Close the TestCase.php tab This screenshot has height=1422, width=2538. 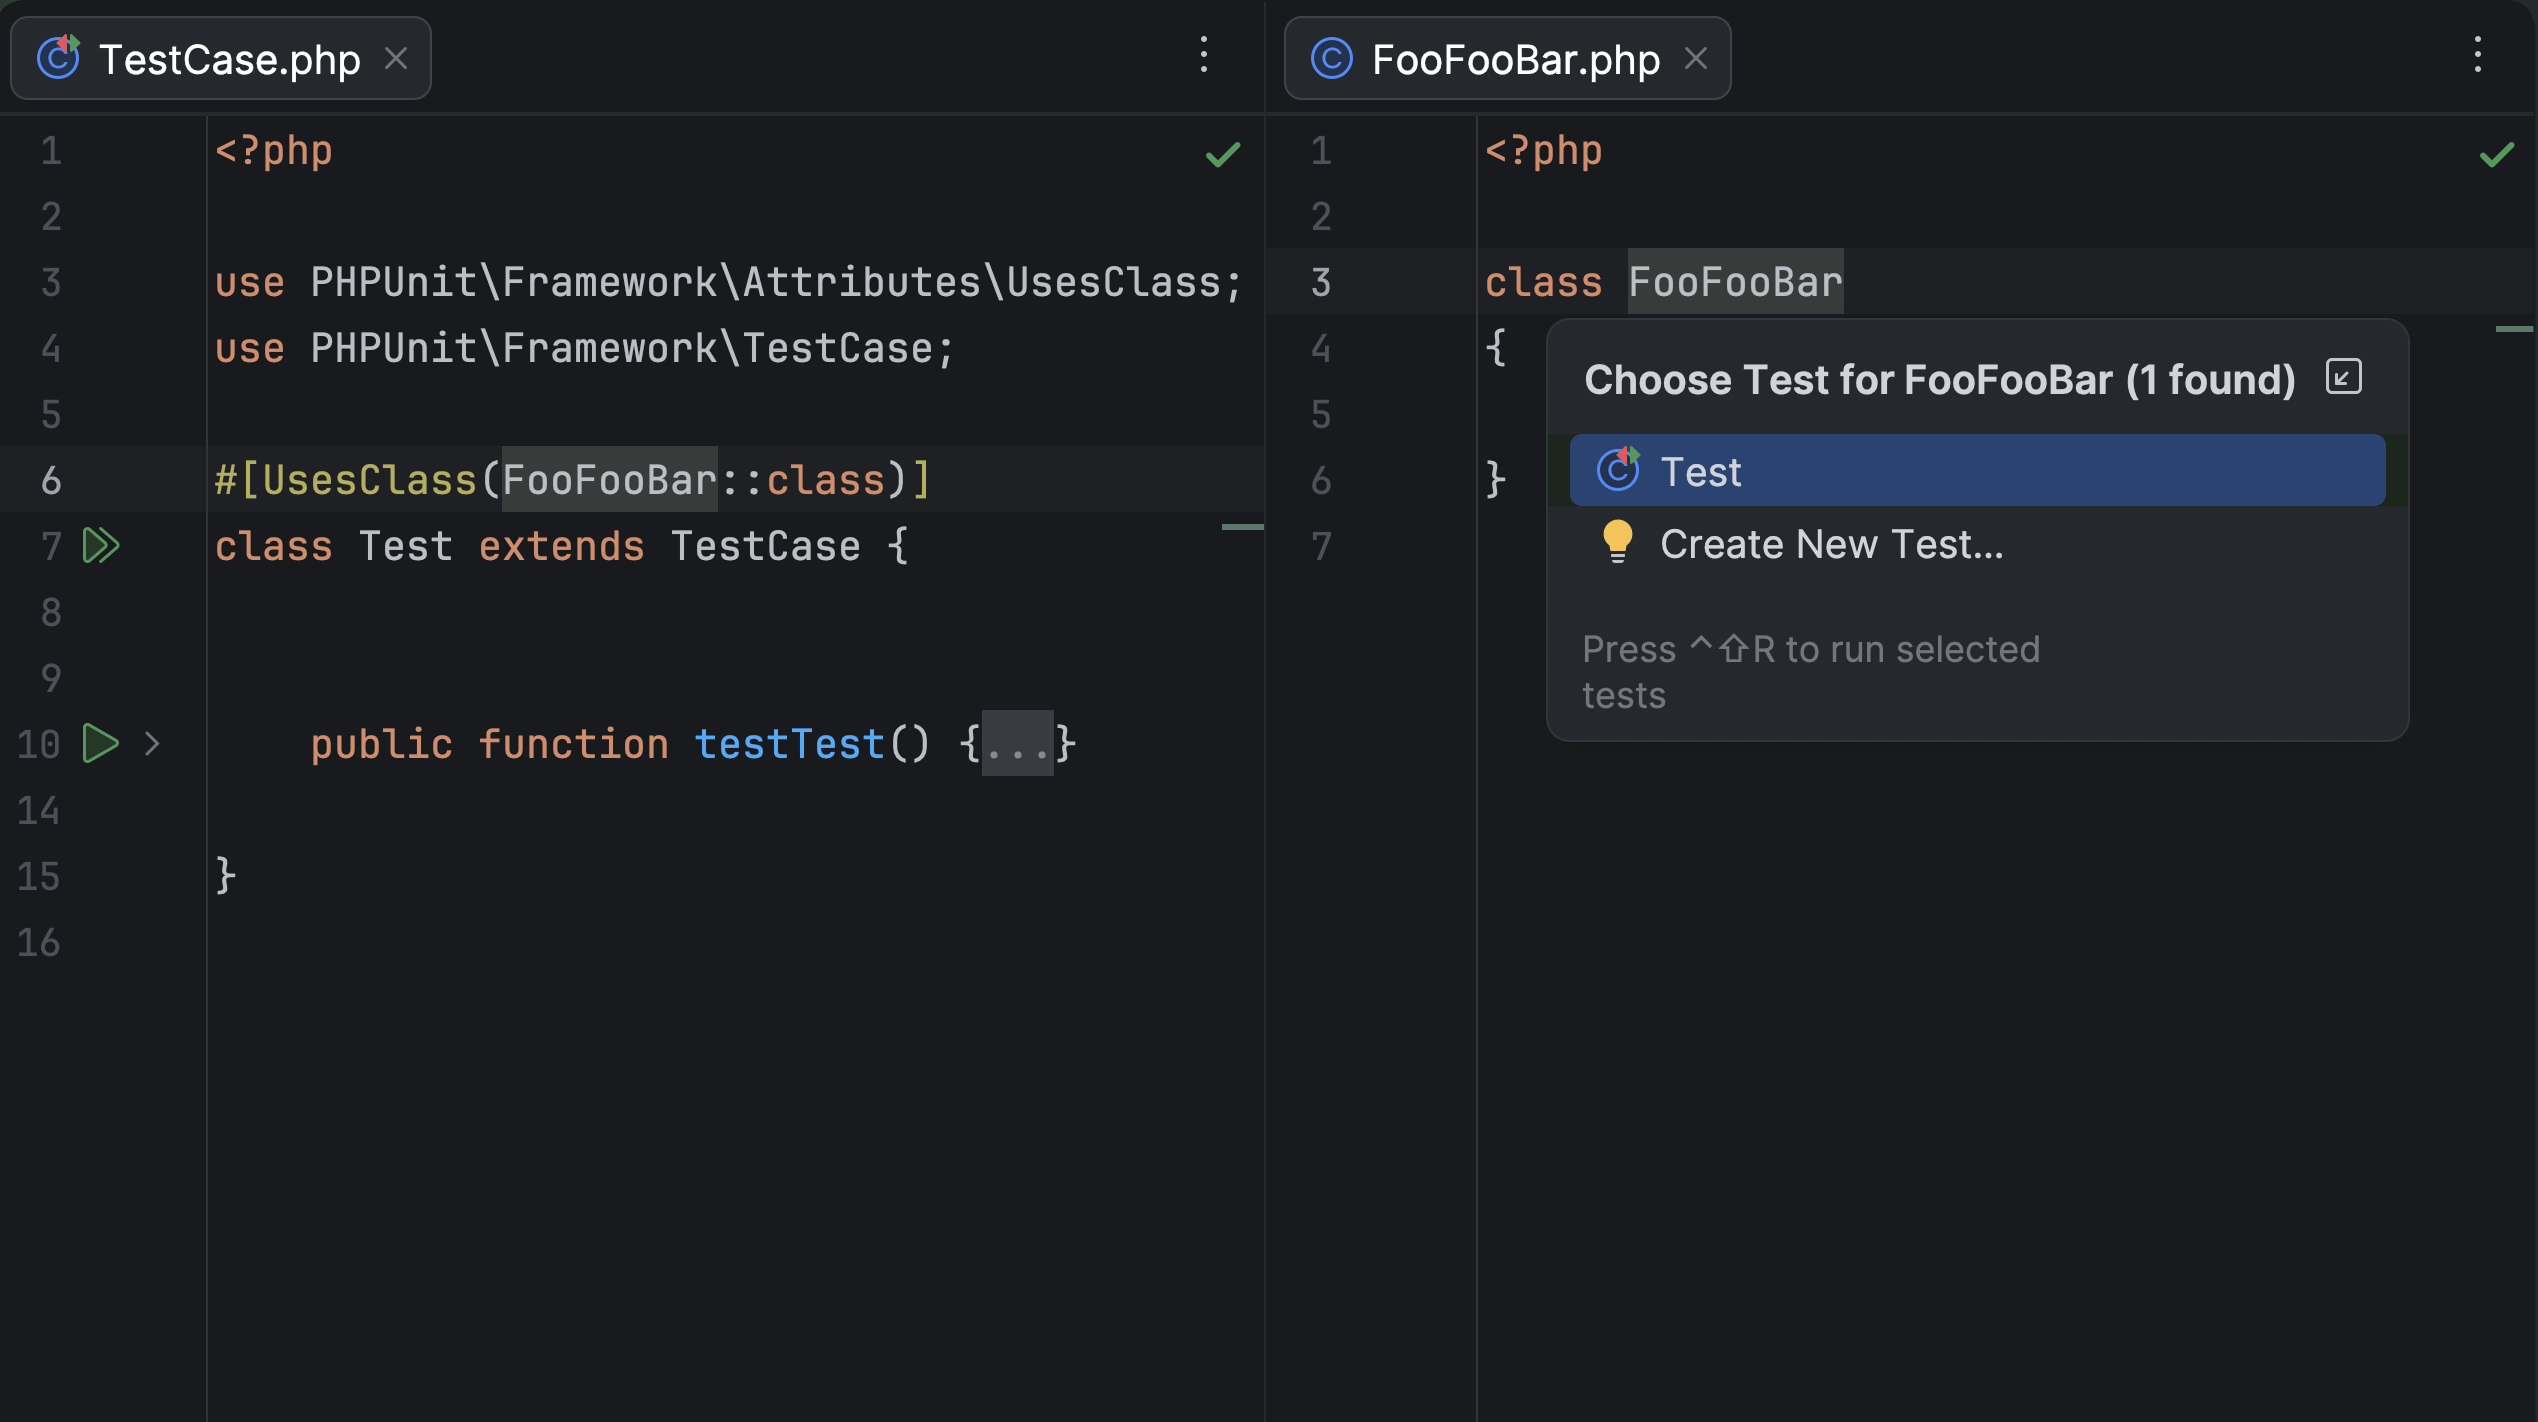pyautogui.click(x=396, y=58)
